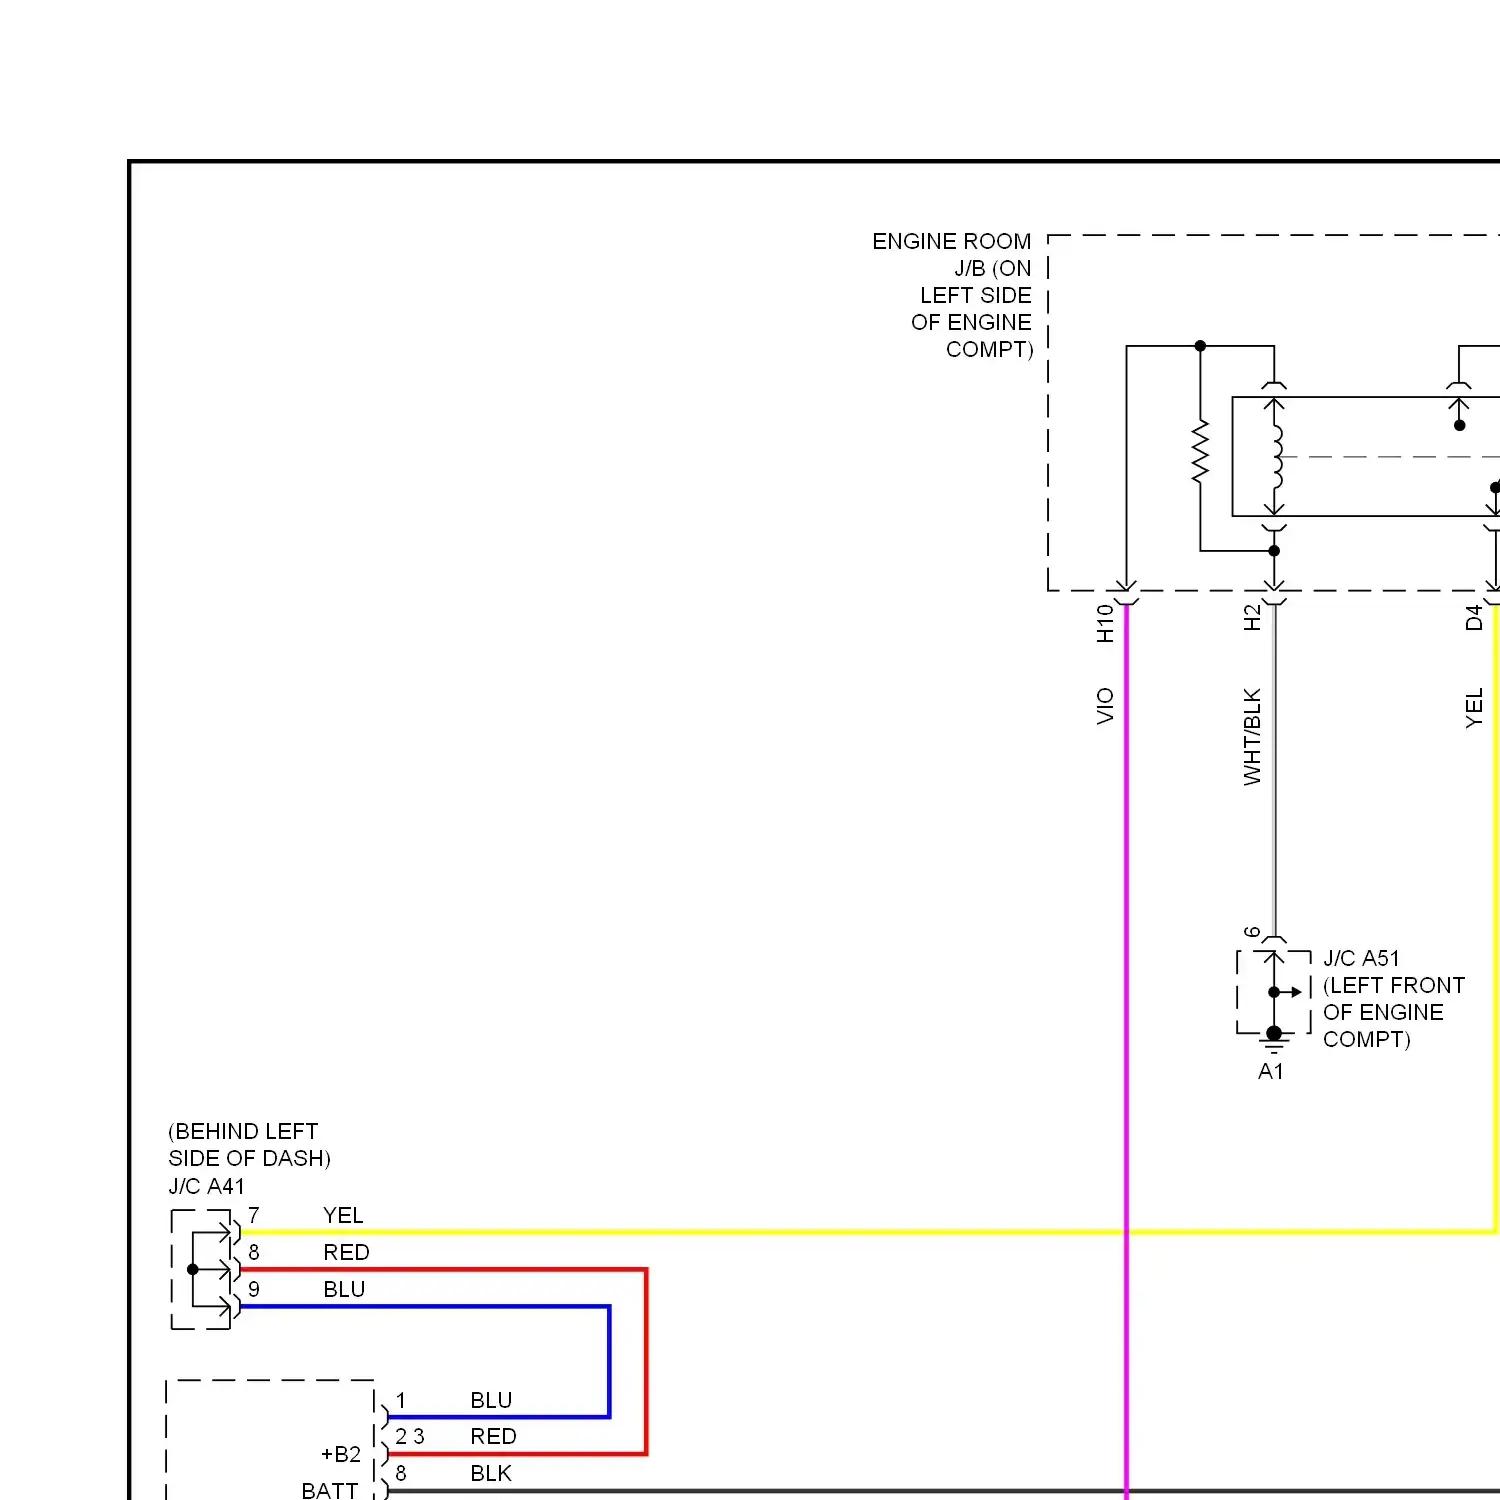The width and height of the screenshot is (1500, 1500).
Task: Click the J/C A51 dashed connector box
Action: click(1274, 992)
